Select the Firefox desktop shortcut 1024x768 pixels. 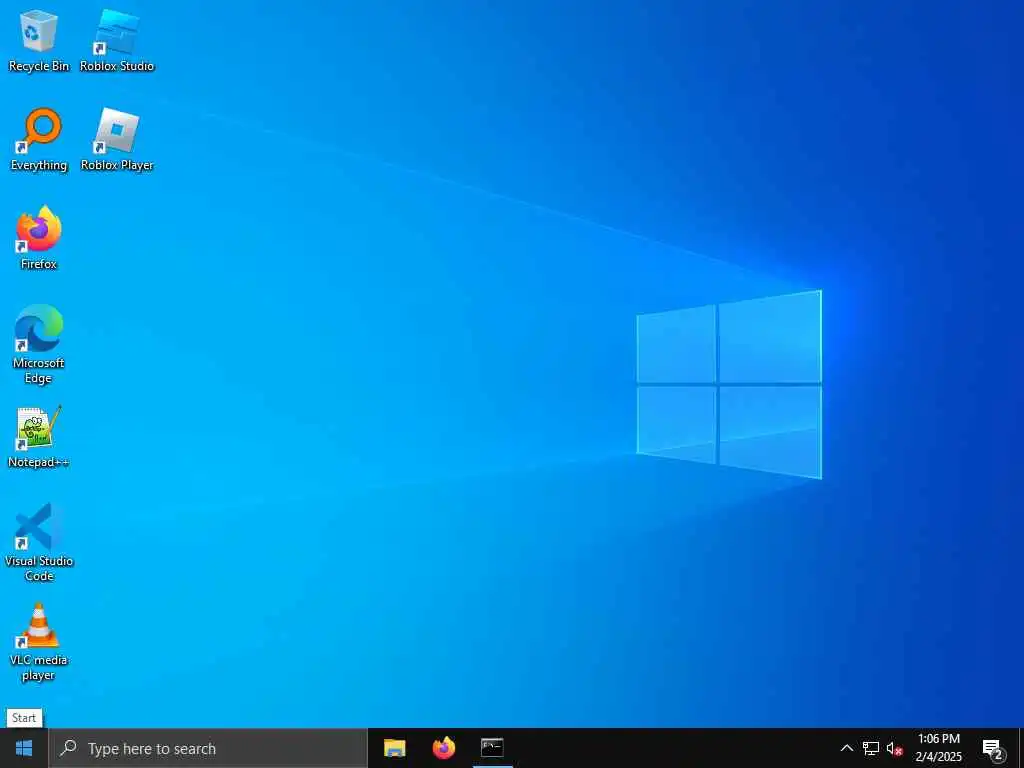coord(39,238)
